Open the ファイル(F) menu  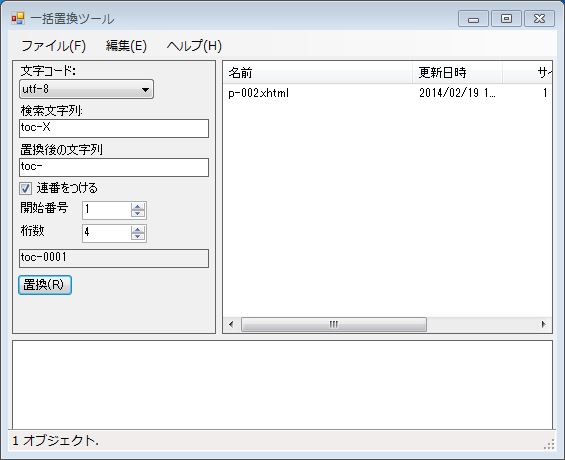53,46
